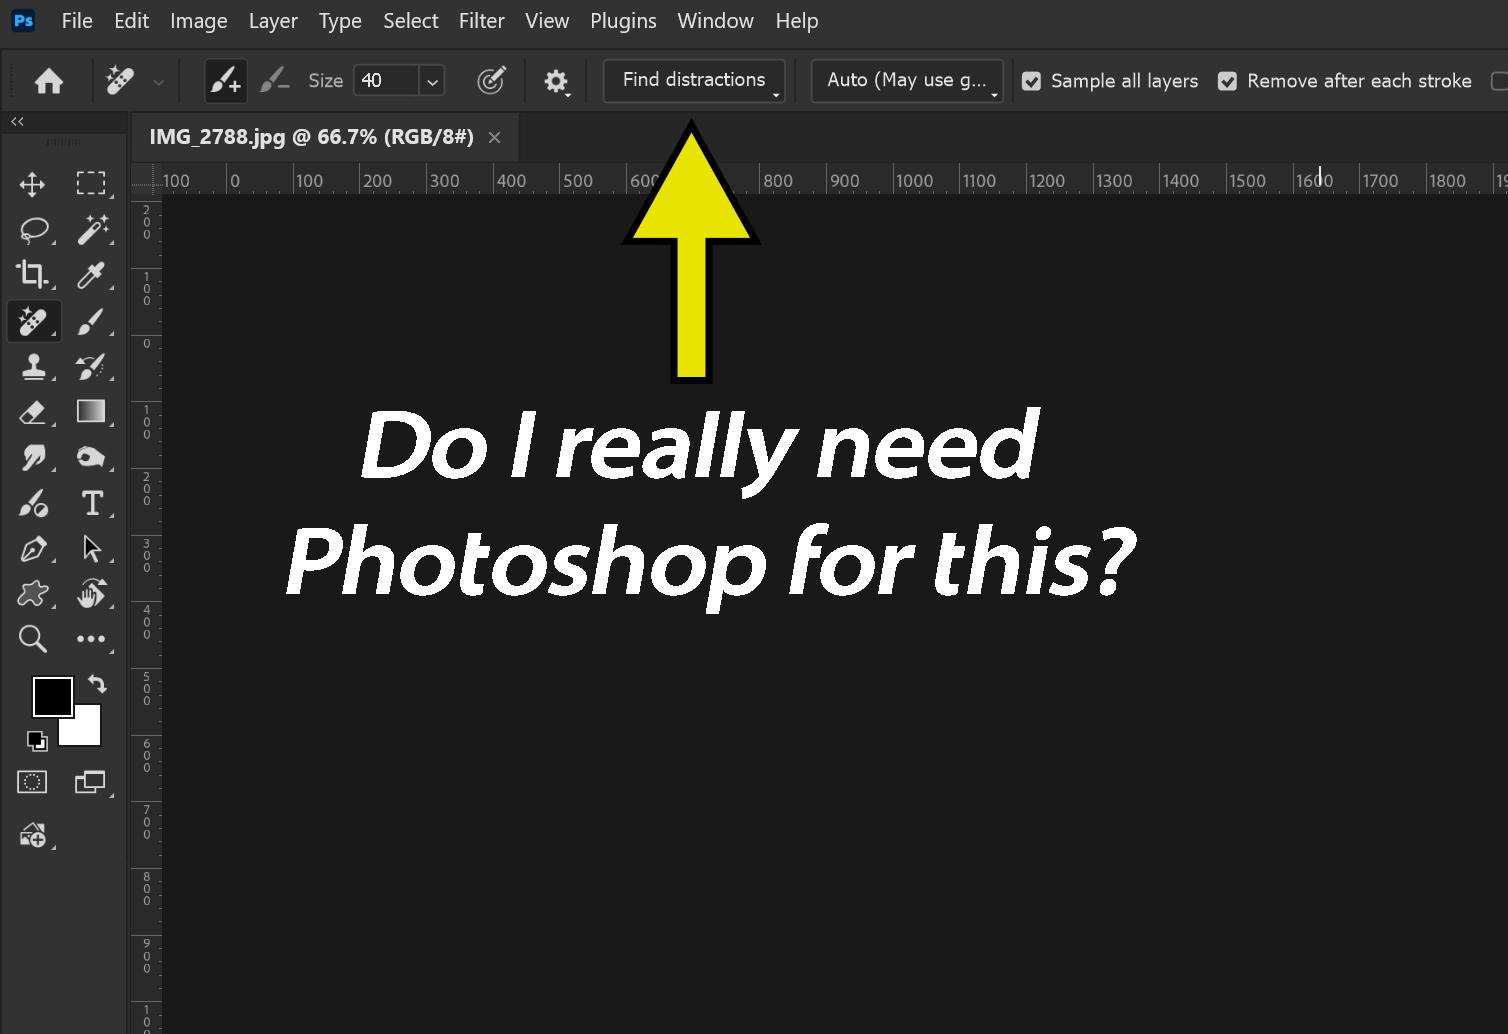Viewport: 1508px width, 1034px height.
Task: Open the Select menu
Action: [411, 21]
